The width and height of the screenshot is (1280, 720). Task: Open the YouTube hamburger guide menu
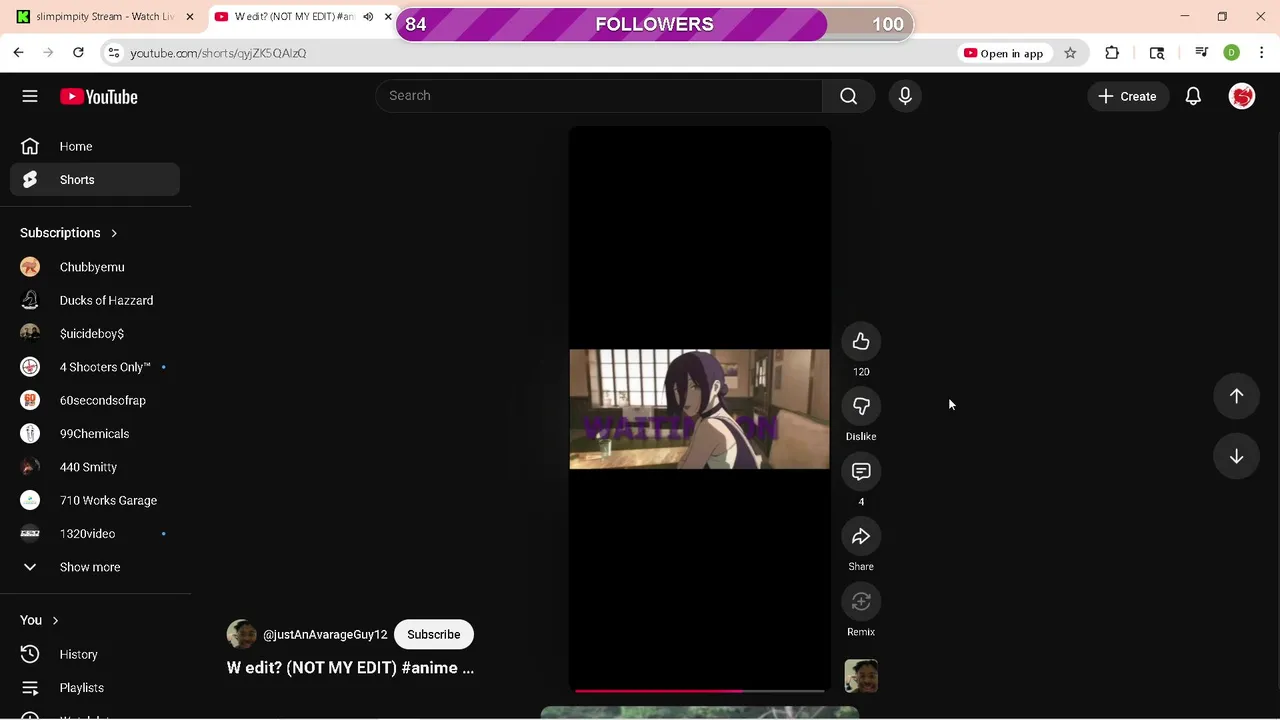coord(30,96)
